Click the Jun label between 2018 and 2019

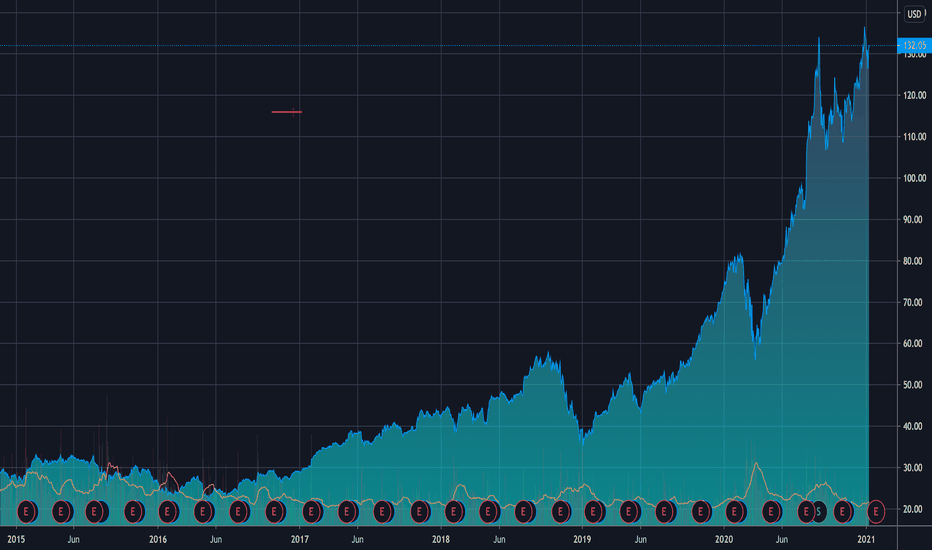[x=499, y=539]
